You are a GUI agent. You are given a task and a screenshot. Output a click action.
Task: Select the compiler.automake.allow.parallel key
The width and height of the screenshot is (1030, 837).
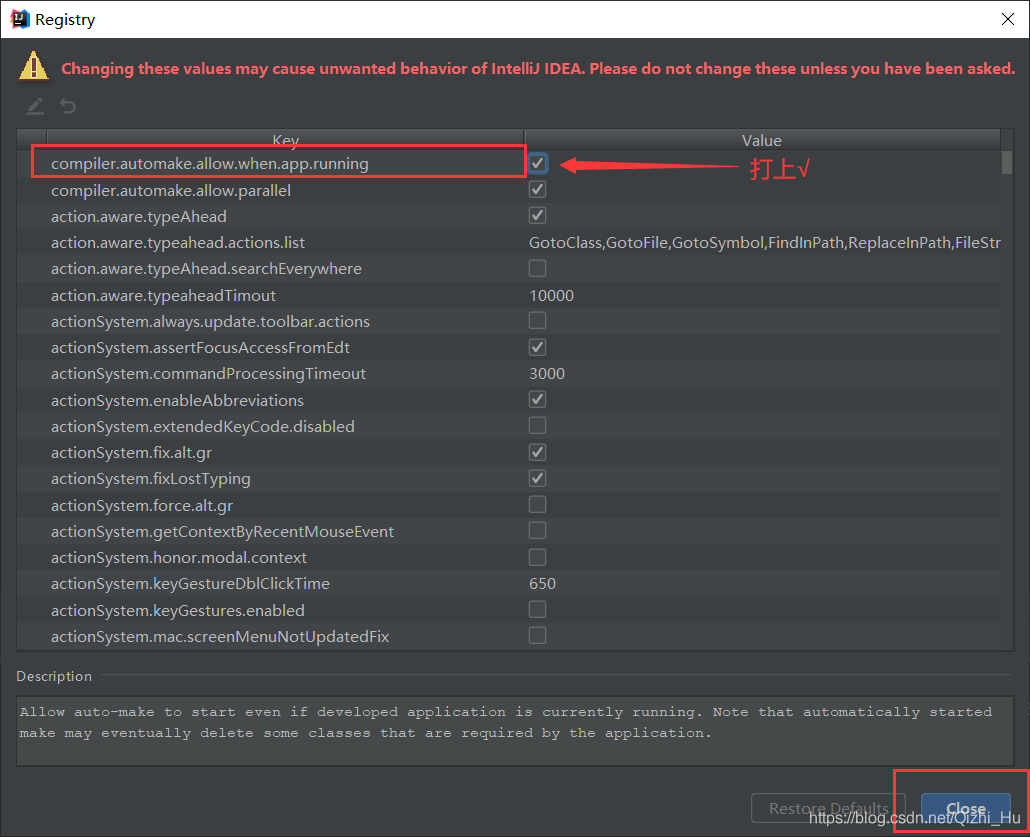pos(171,191)
